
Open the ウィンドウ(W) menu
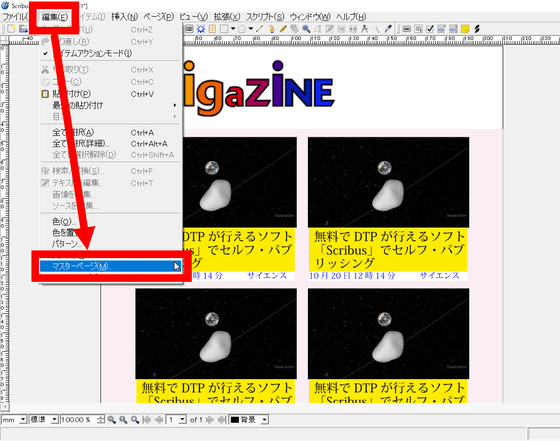(310, 16)
